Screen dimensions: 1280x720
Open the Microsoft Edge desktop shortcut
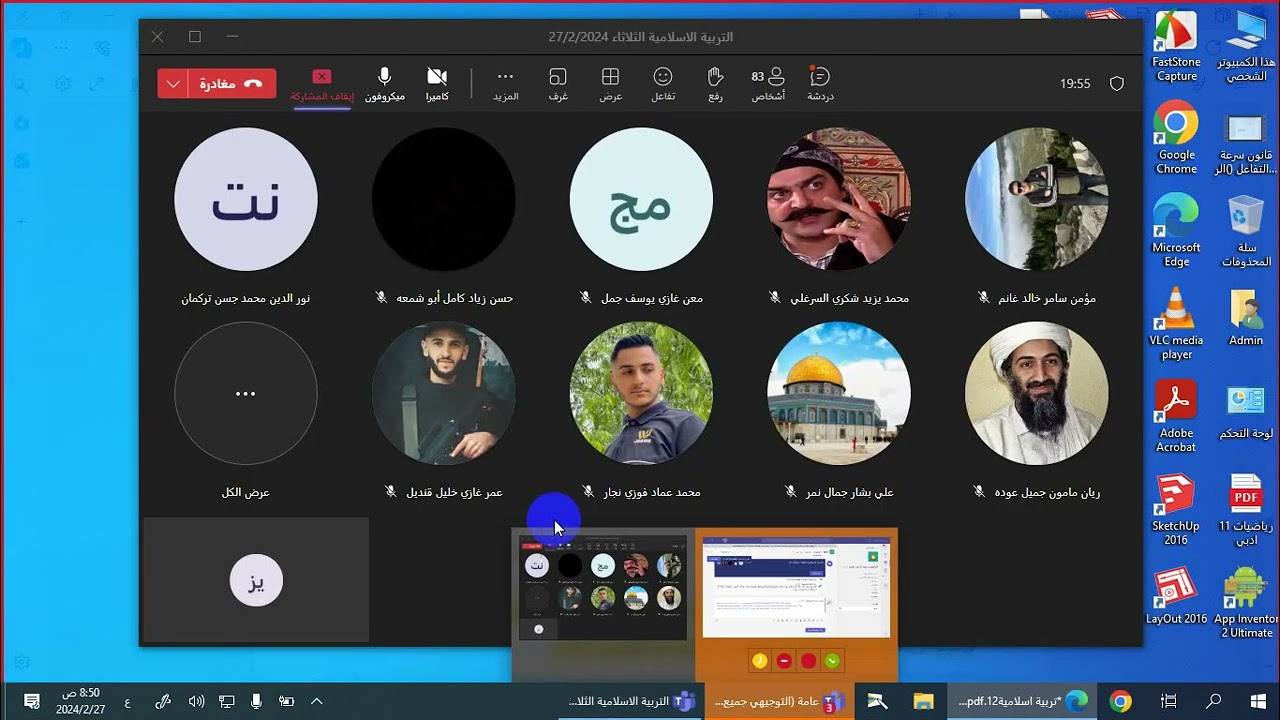1177,232
